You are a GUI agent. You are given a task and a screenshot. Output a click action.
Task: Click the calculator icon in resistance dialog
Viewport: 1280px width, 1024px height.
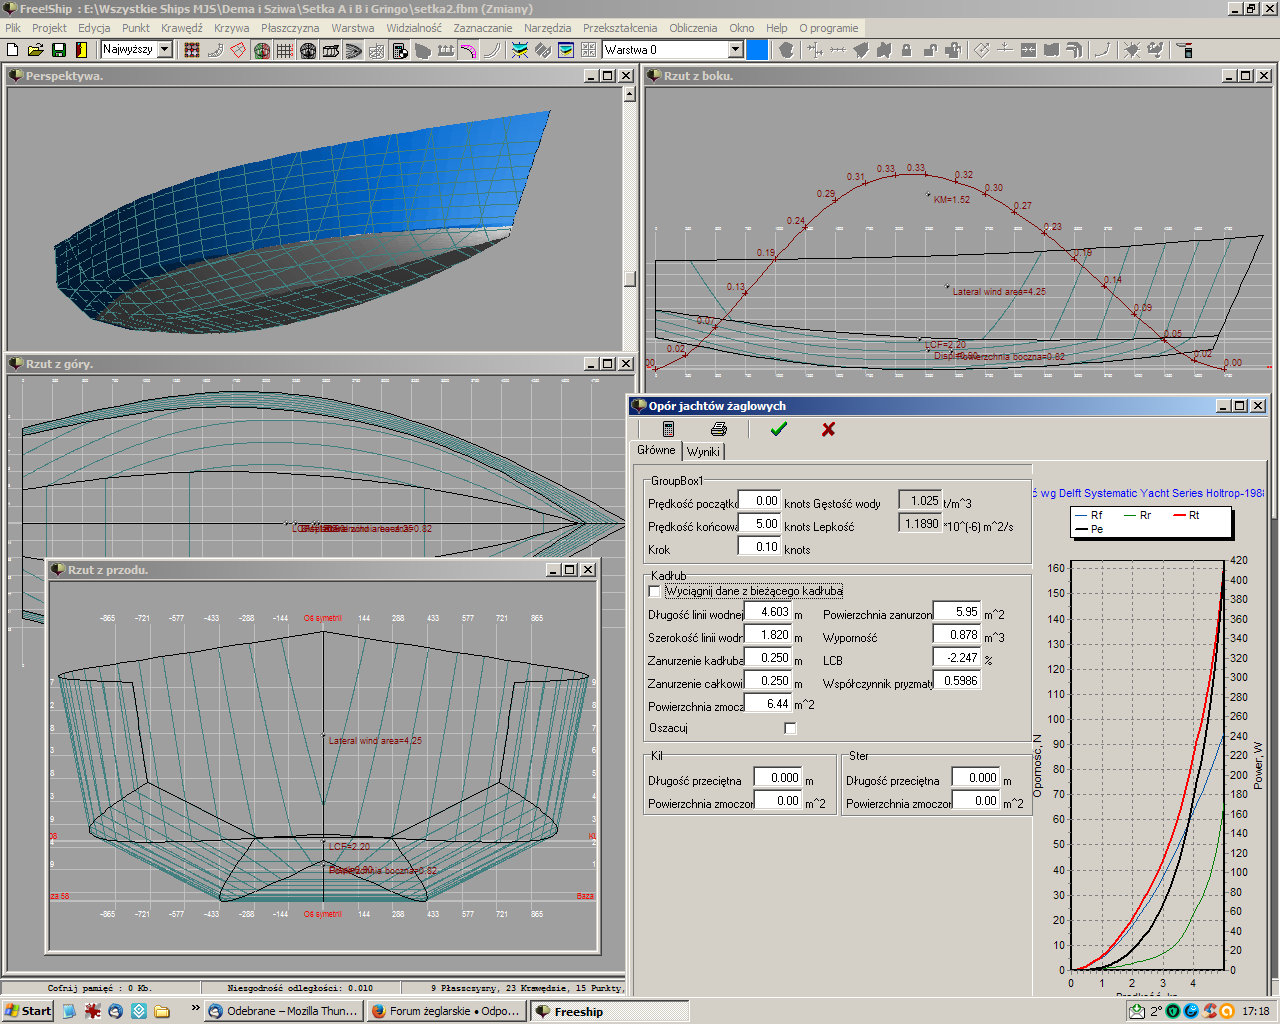coord(668,429)
